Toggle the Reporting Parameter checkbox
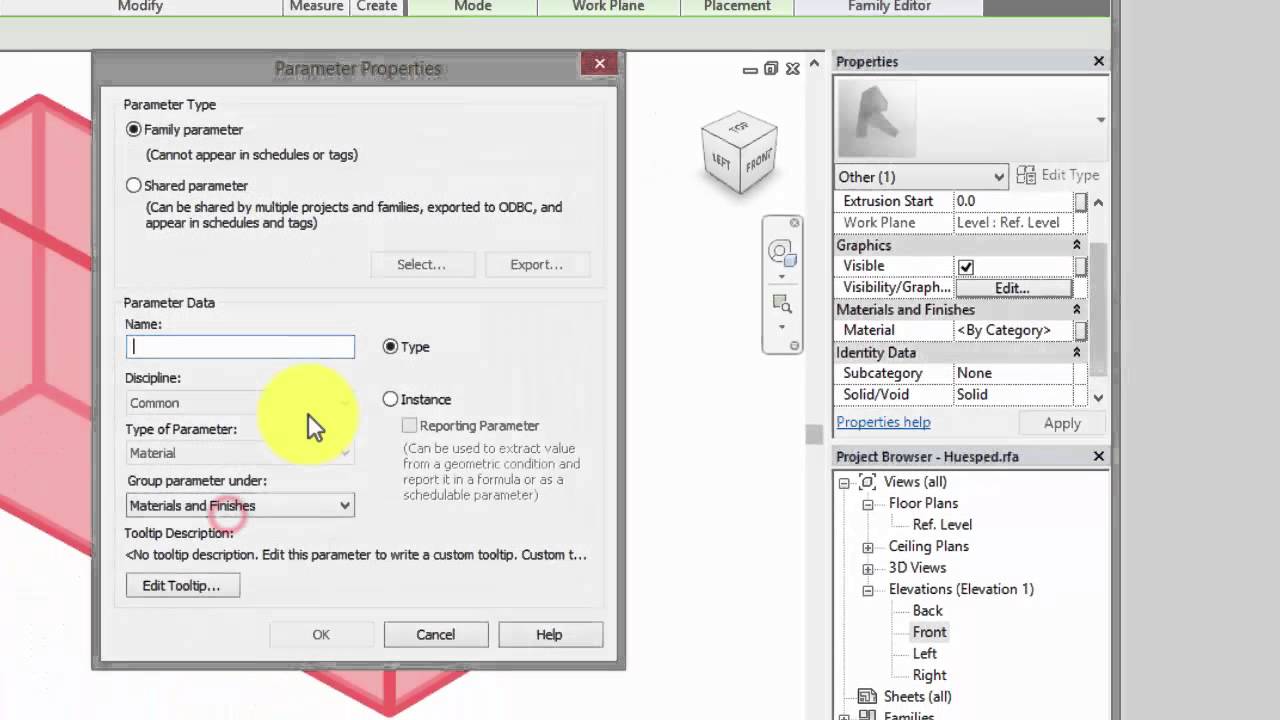This screenshot has width=1280, height=720. [x=409, y=426]
